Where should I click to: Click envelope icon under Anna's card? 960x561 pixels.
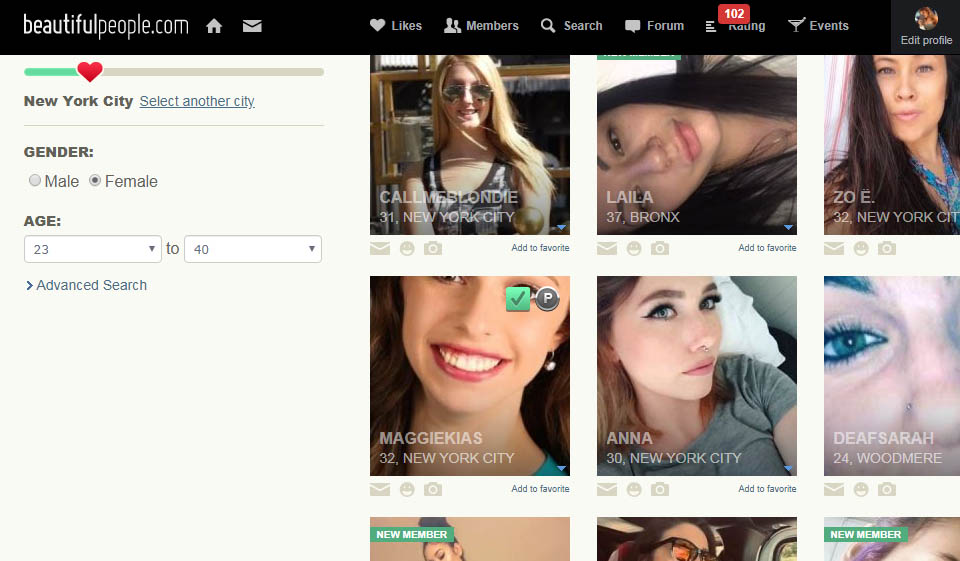click(607, 489)
